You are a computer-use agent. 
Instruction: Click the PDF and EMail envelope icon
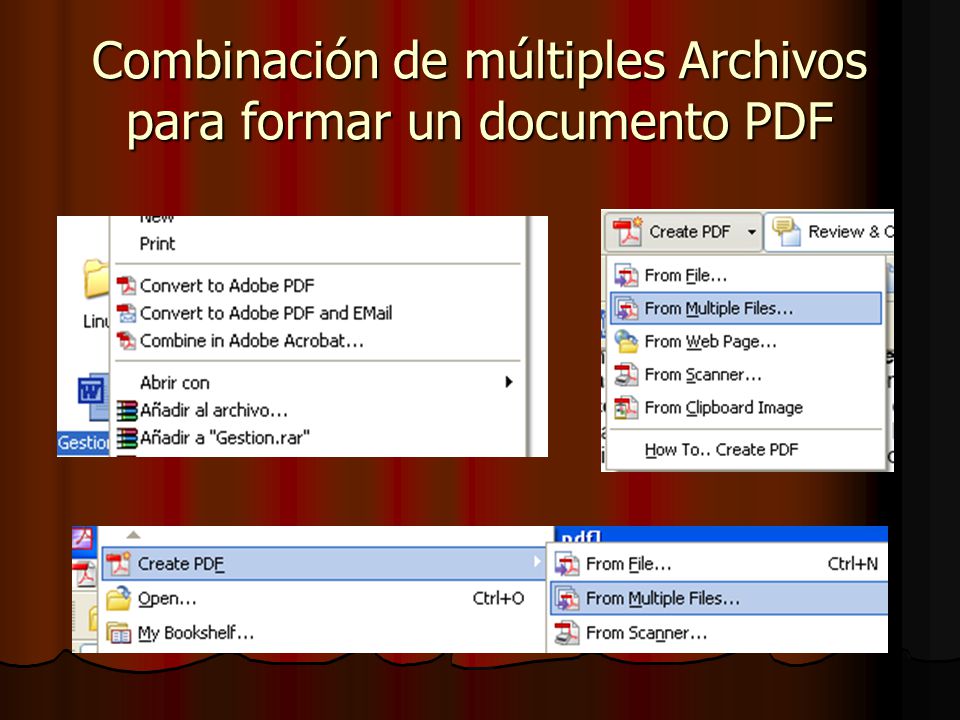coord(126,313)
